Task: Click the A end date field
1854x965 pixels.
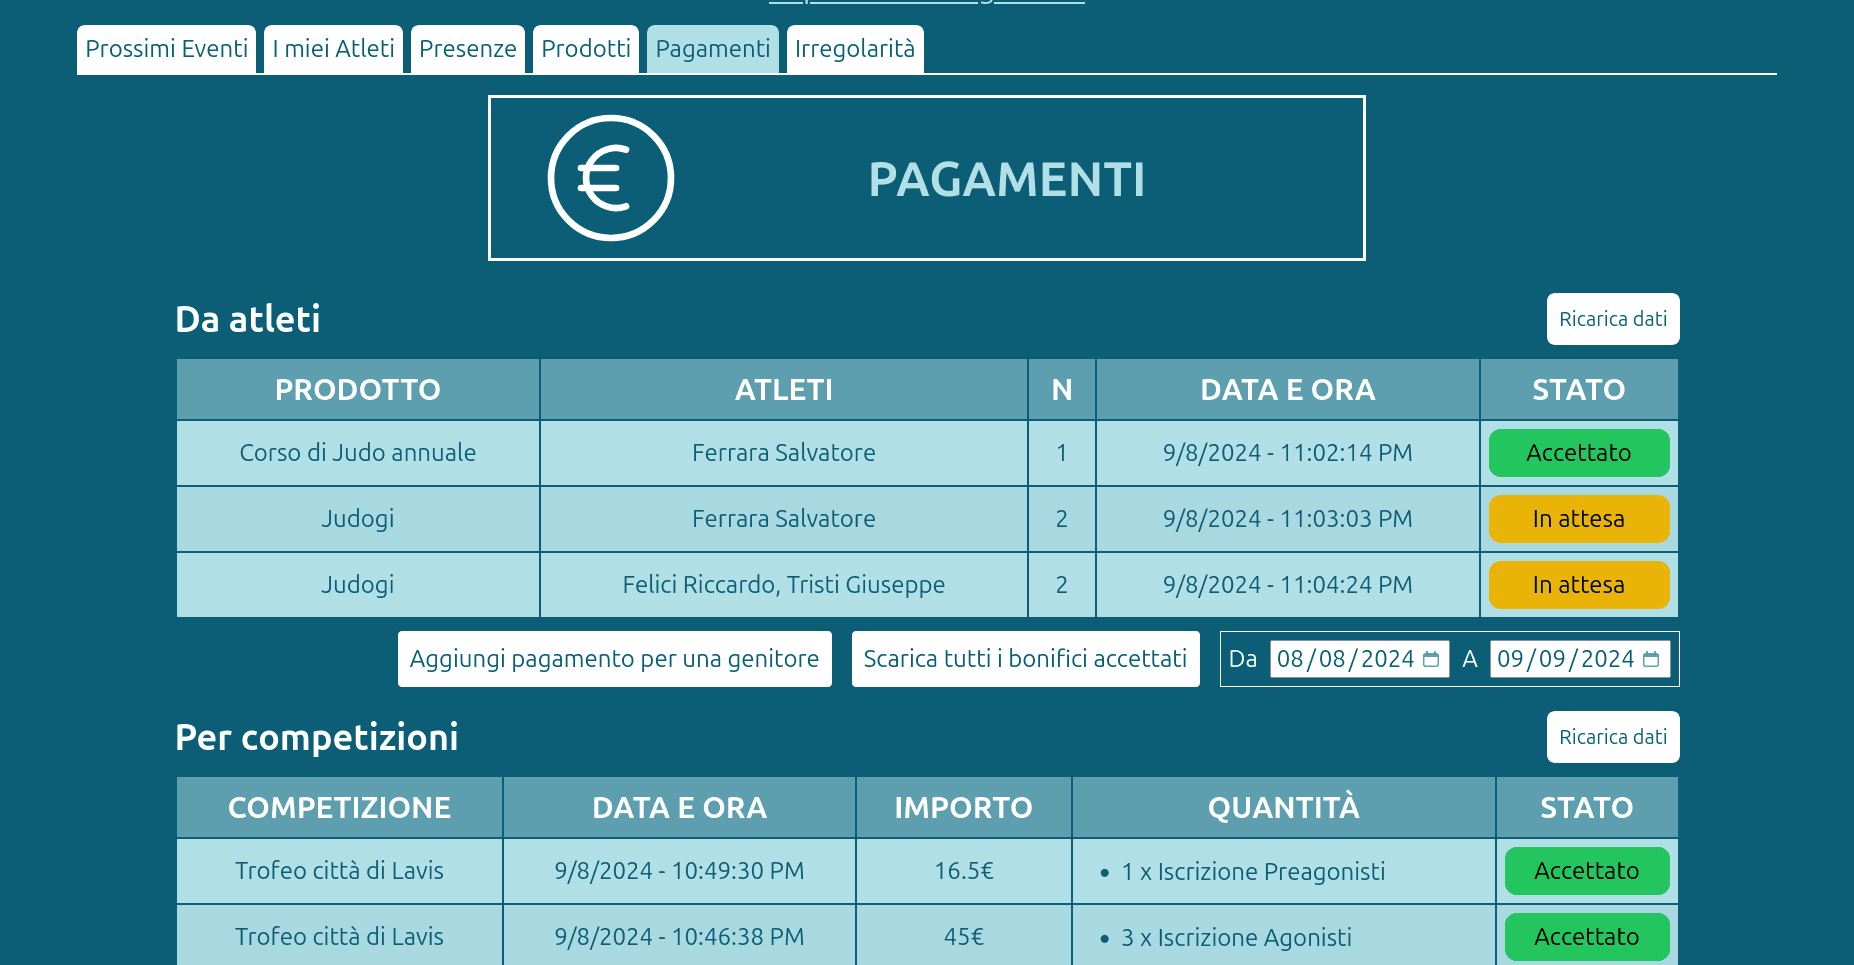Action: click(x=1564, y=659)
